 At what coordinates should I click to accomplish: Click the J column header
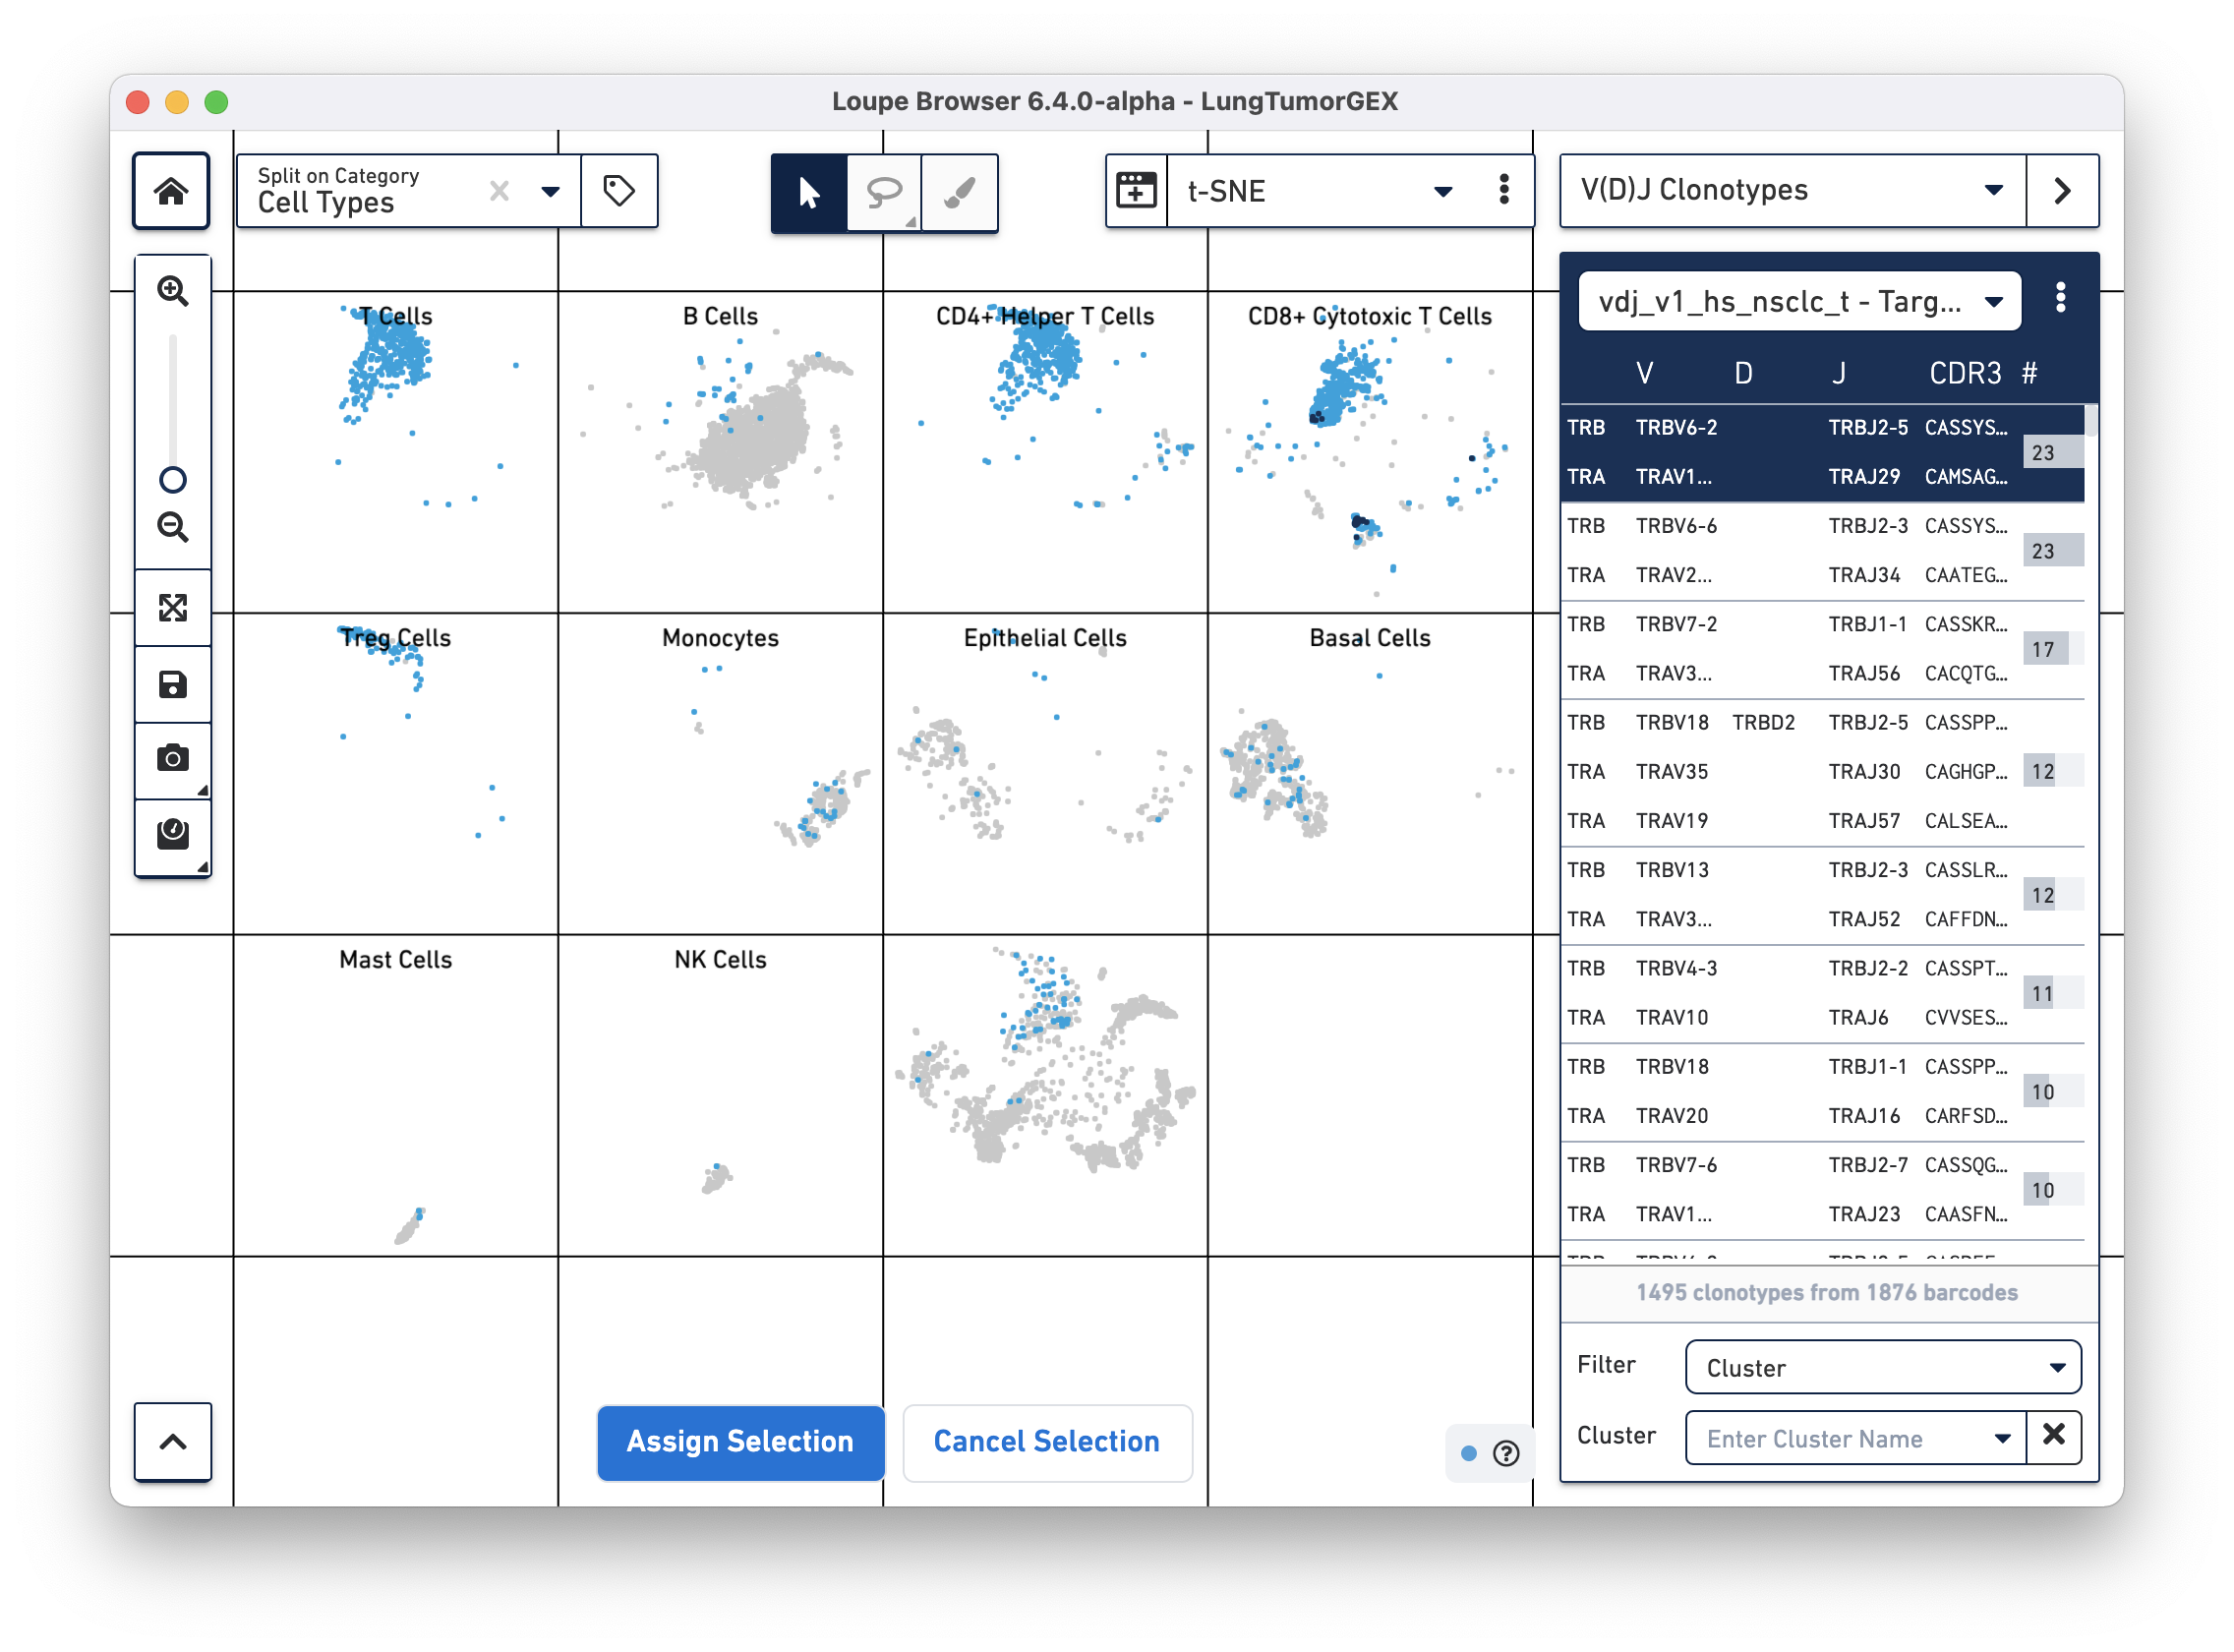tap(1837, 374)
